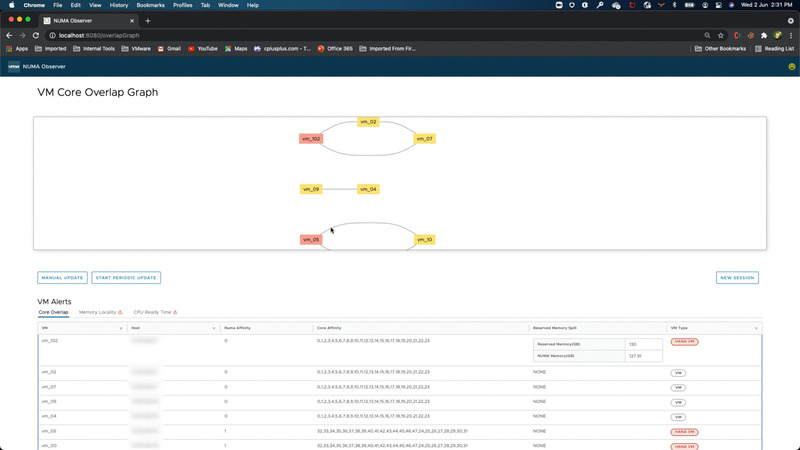Open a new browser tab
Image resolution: width=800 pixels, height=450 pixels.
(x=148, y=21)
